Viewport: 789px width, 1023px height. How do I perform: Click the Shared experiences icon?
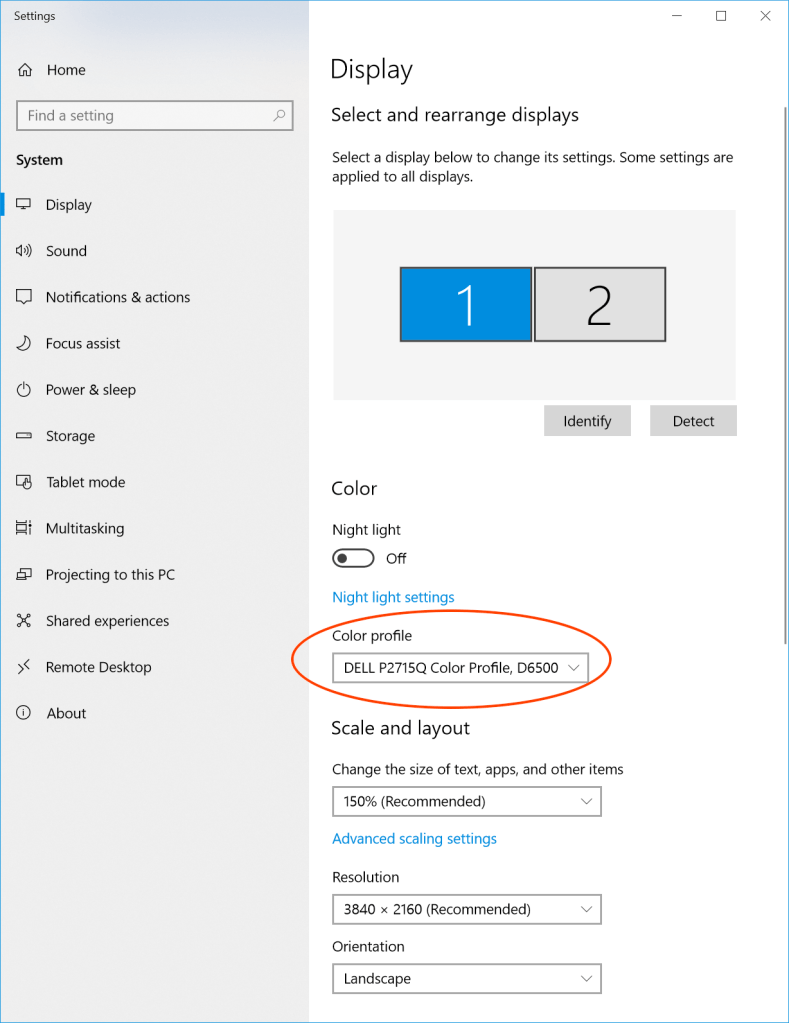coord(24,621)
